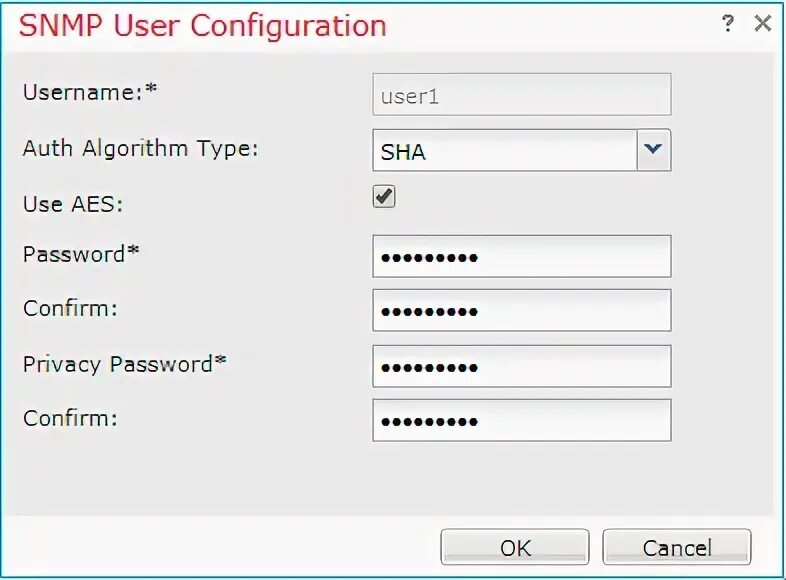Screen dimensions: 786x580
Task: Close the SNMP User Configuration dialog
Action: point(762,24)
